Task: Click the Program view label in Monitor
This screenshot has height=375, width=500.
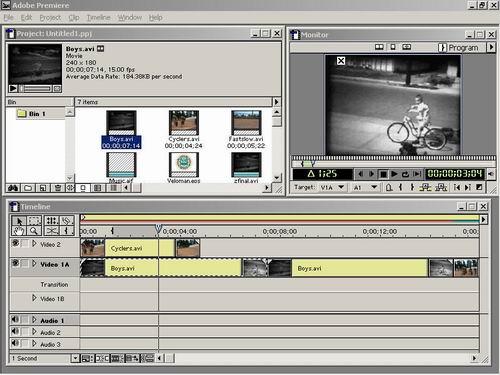Action: tap(463, 48)
